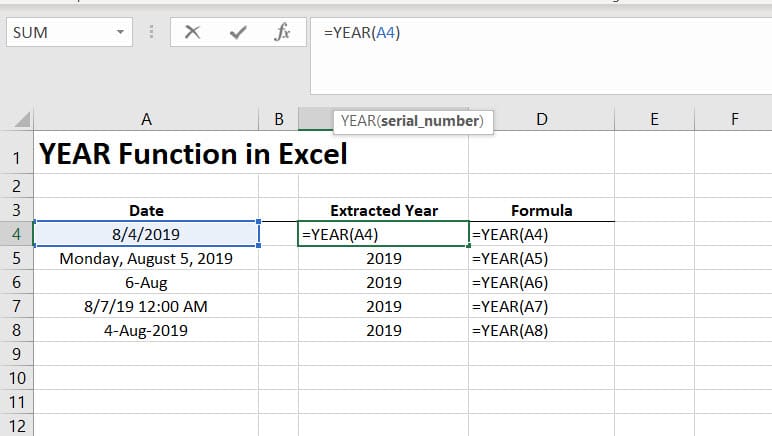Select column F header

click(x=734, y=120)
